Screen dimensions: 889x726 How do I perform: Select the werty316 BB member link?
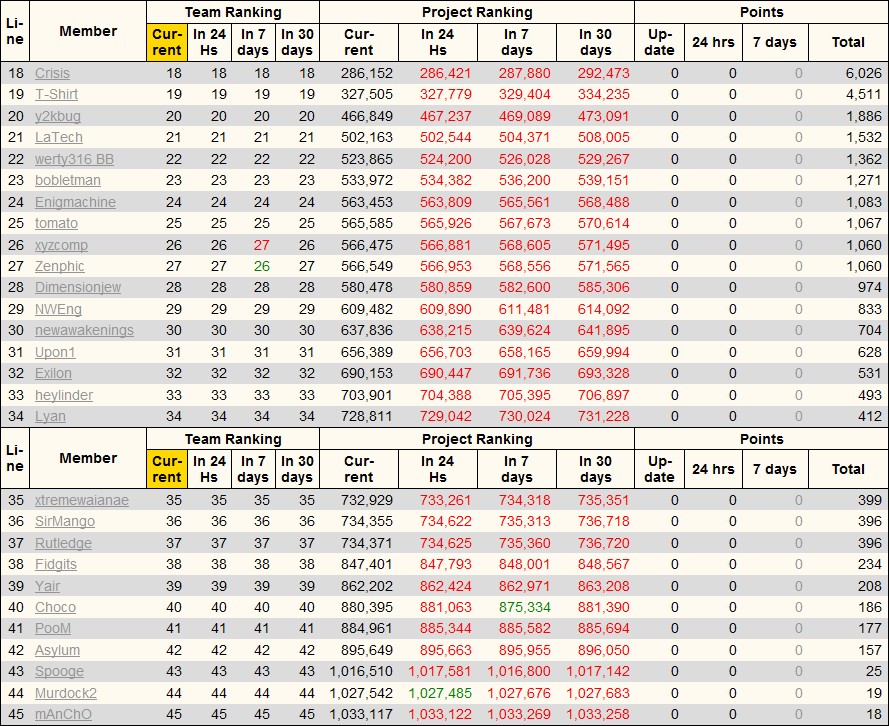(74, 159)
